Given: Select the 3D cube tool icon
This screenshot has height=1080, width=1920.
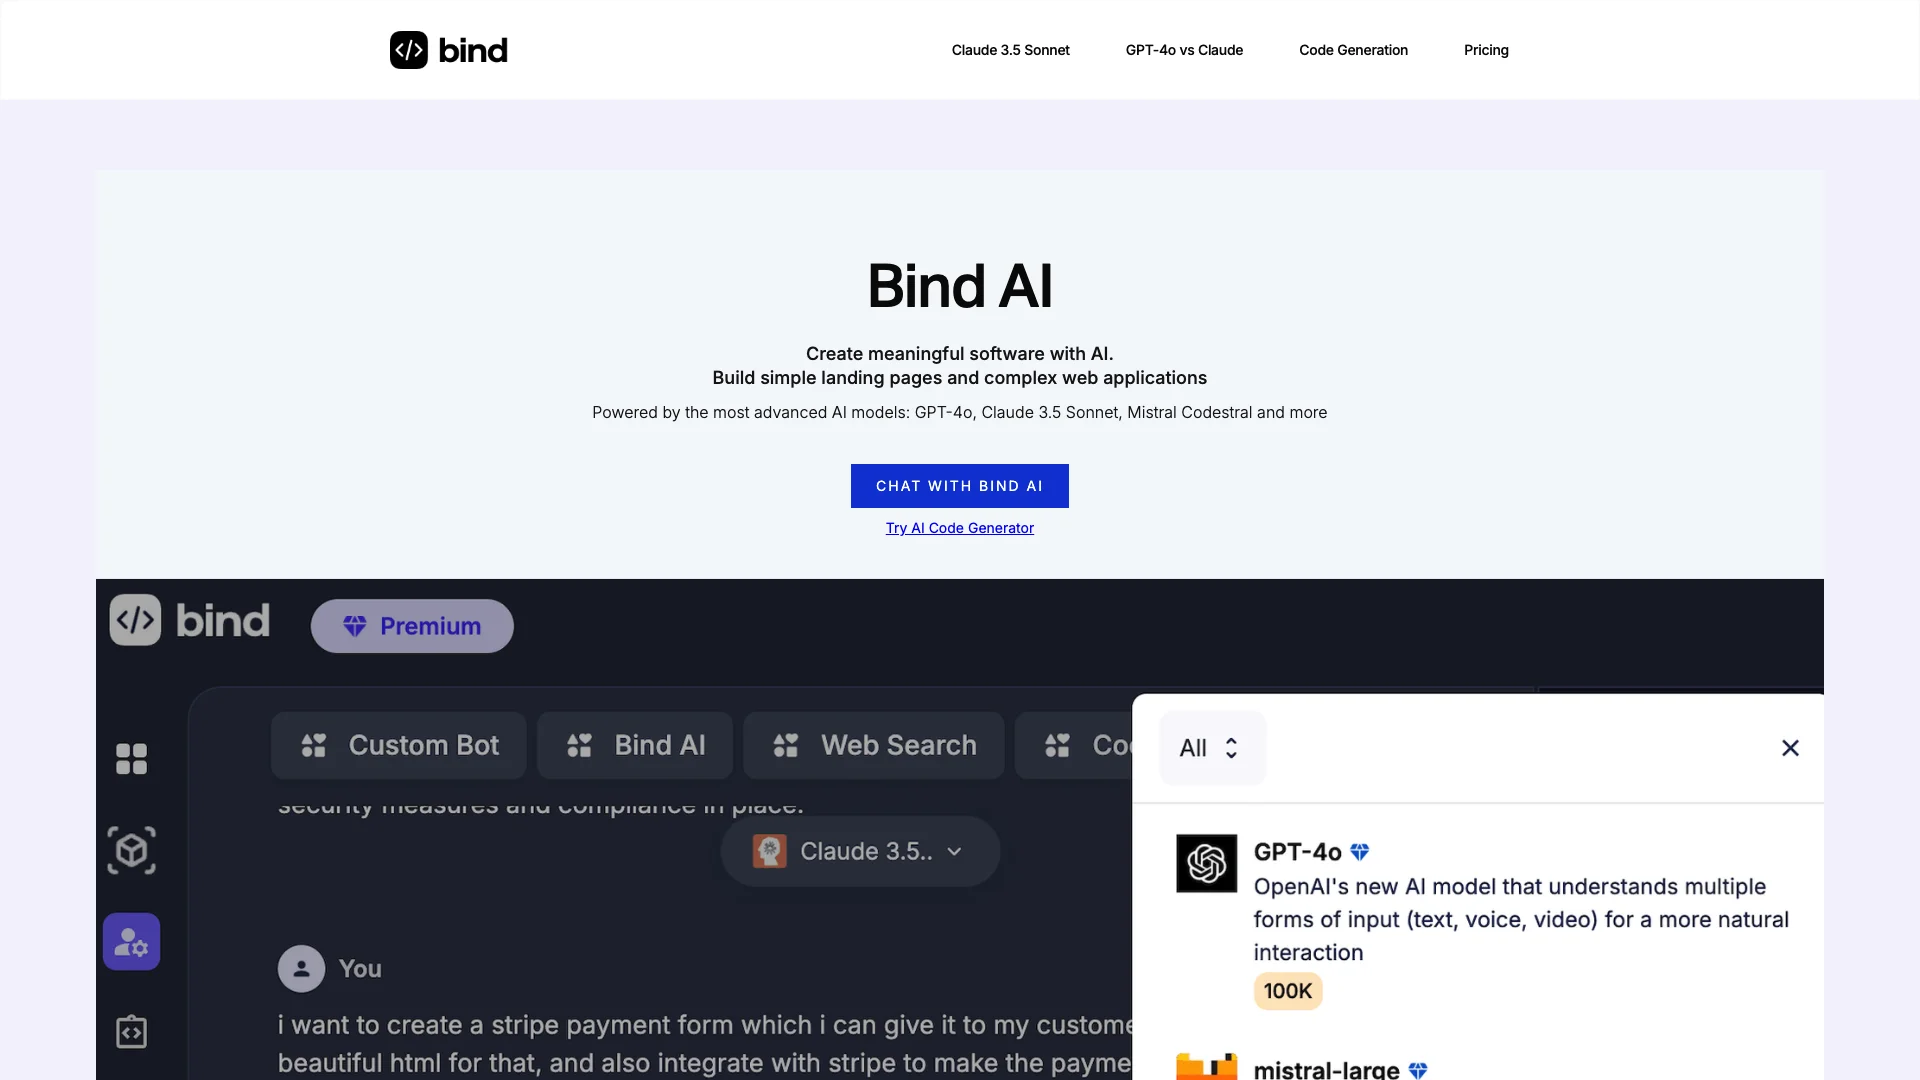Looking at the screenshot, I should tap(132, 849).
